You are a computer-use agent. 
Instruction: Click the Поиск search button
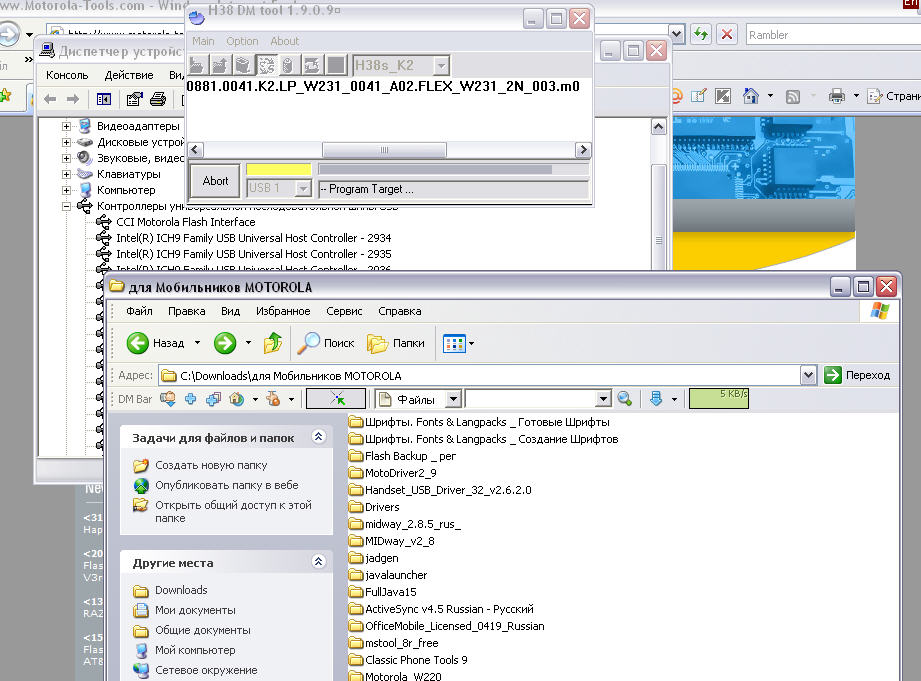326,343
